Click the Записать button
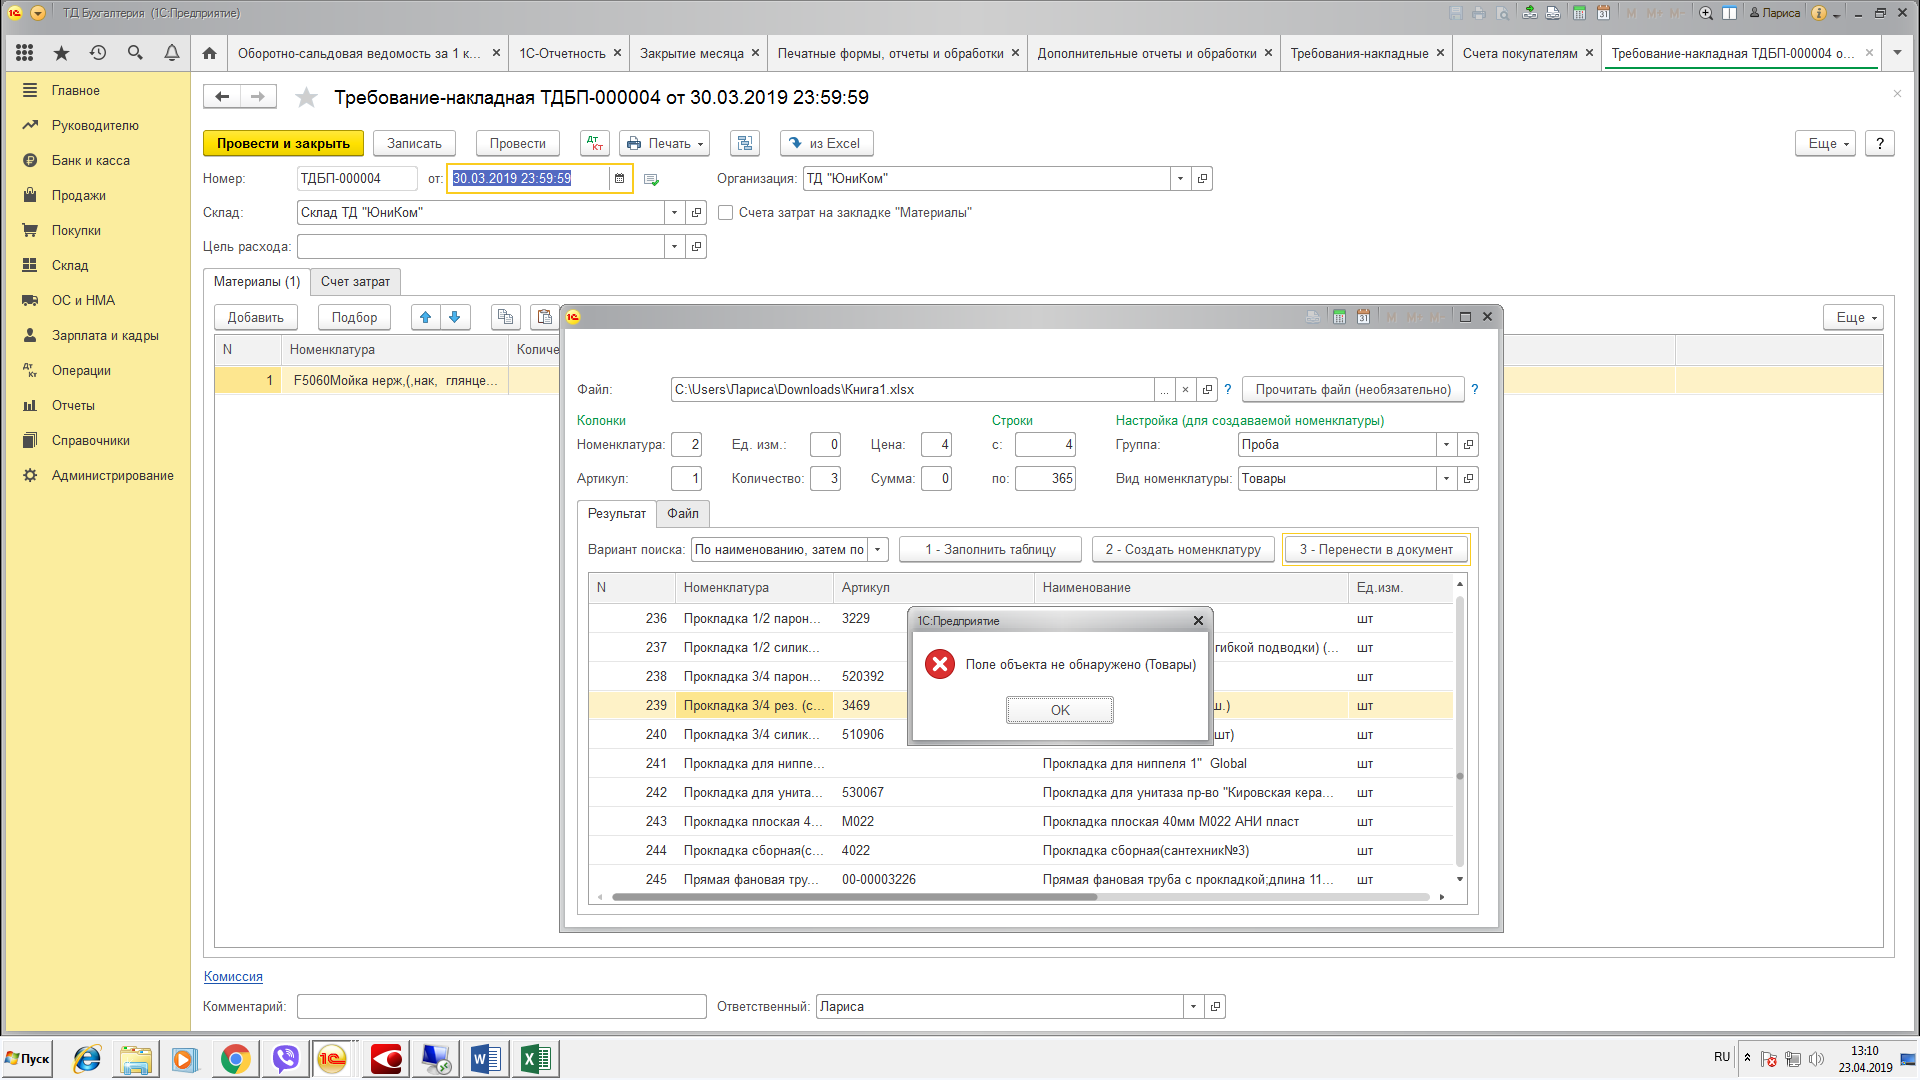Image resolution: width=1920 pixels, height=1080 pixels. pyautogui.click(x=414, y=144)
